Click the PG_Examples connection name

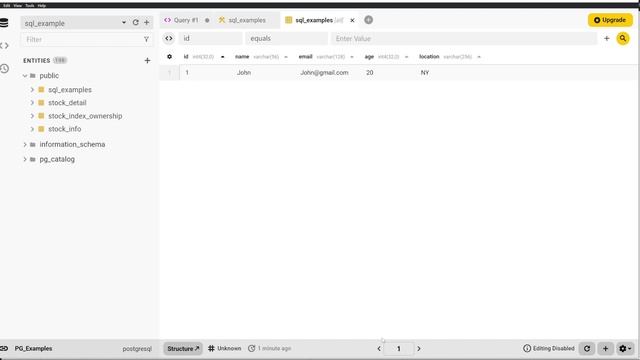tap(33, 349)
